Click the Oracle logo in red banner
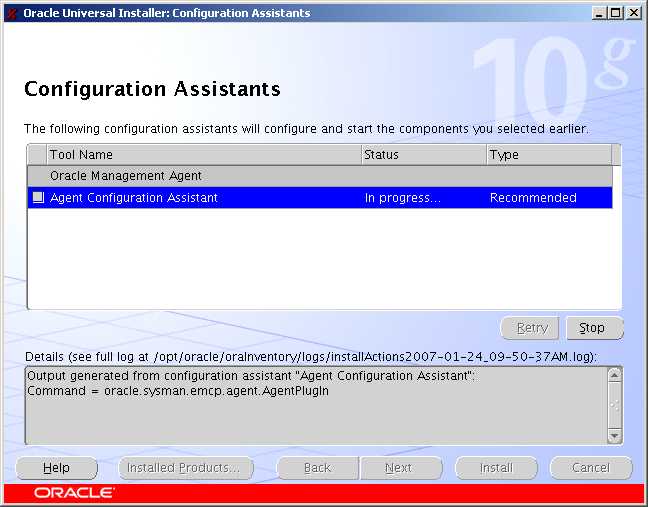Screen dimensions: 648x507 pyautogui.click(x=74, y=493)
